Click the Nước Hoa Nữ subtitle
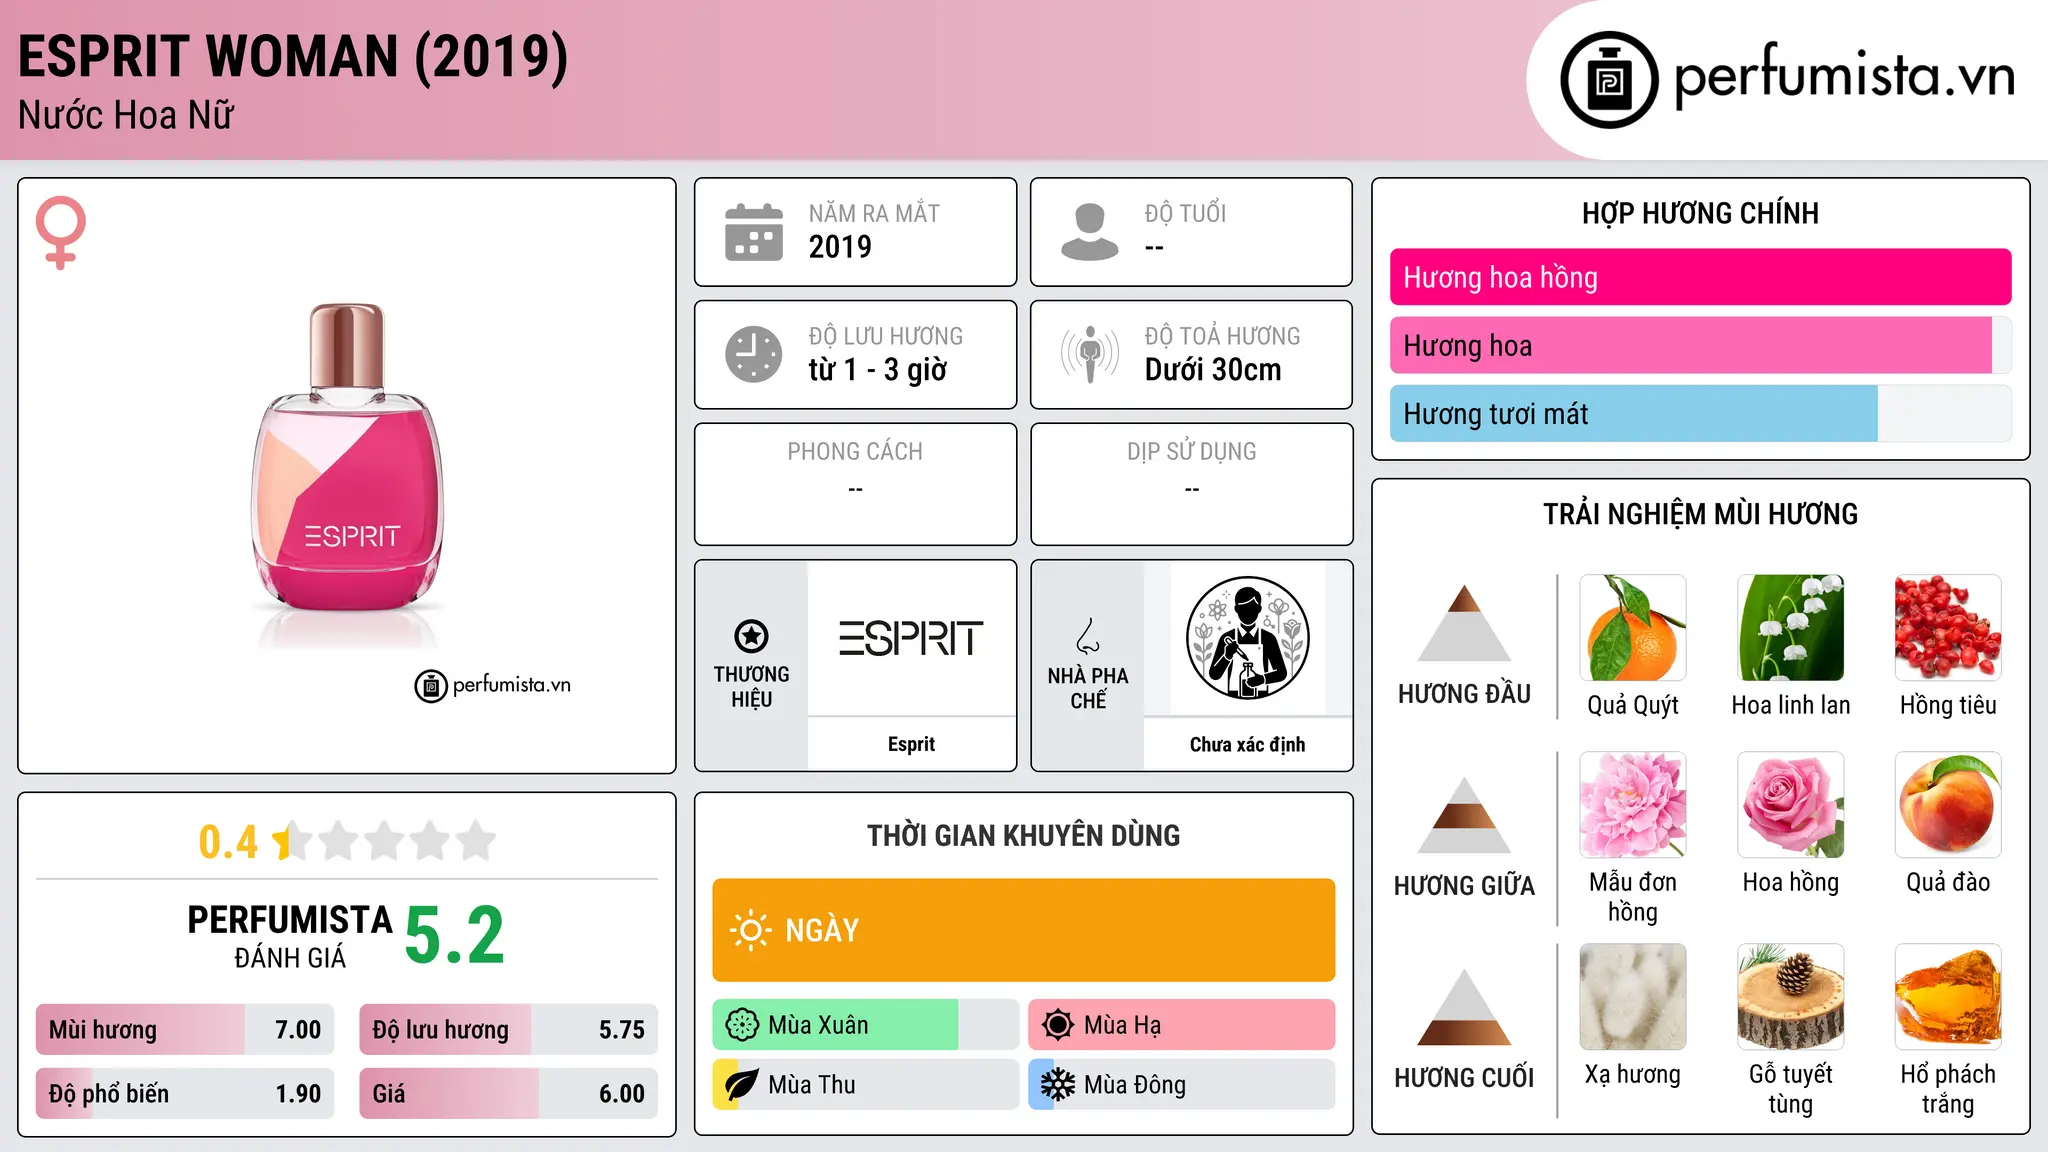Screen dimensions: 2048x1152 pyautogui.click(x=126, y=115)
